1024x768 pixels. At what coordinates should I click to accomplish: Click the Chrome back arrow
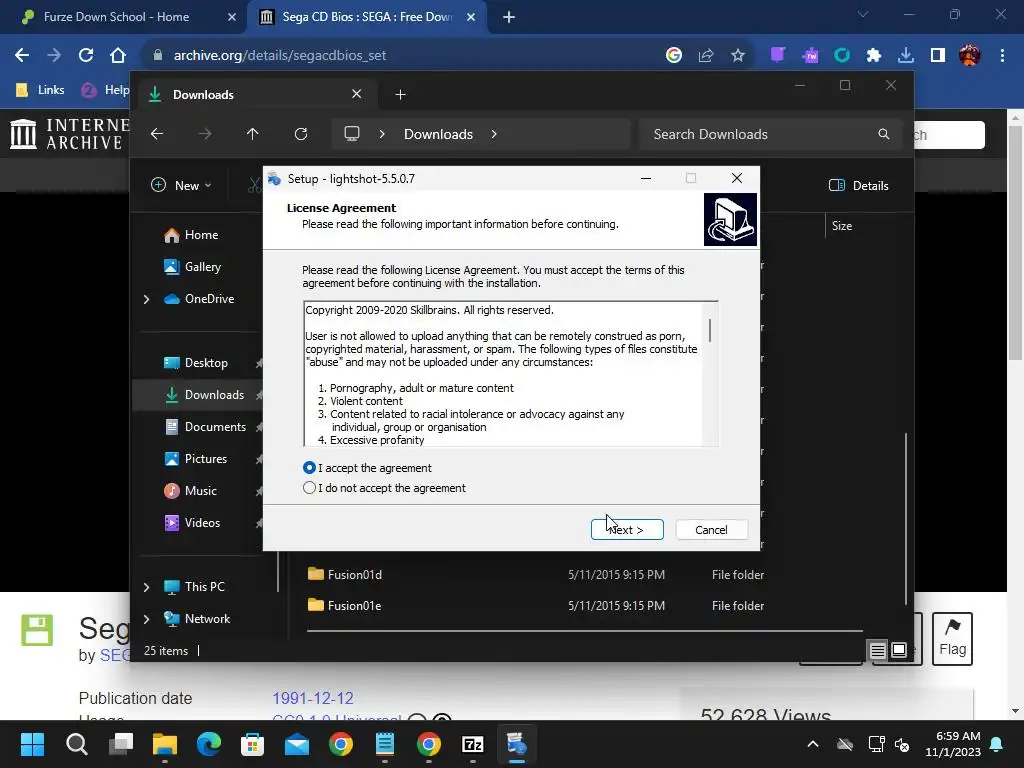click(x=22, y=55)
